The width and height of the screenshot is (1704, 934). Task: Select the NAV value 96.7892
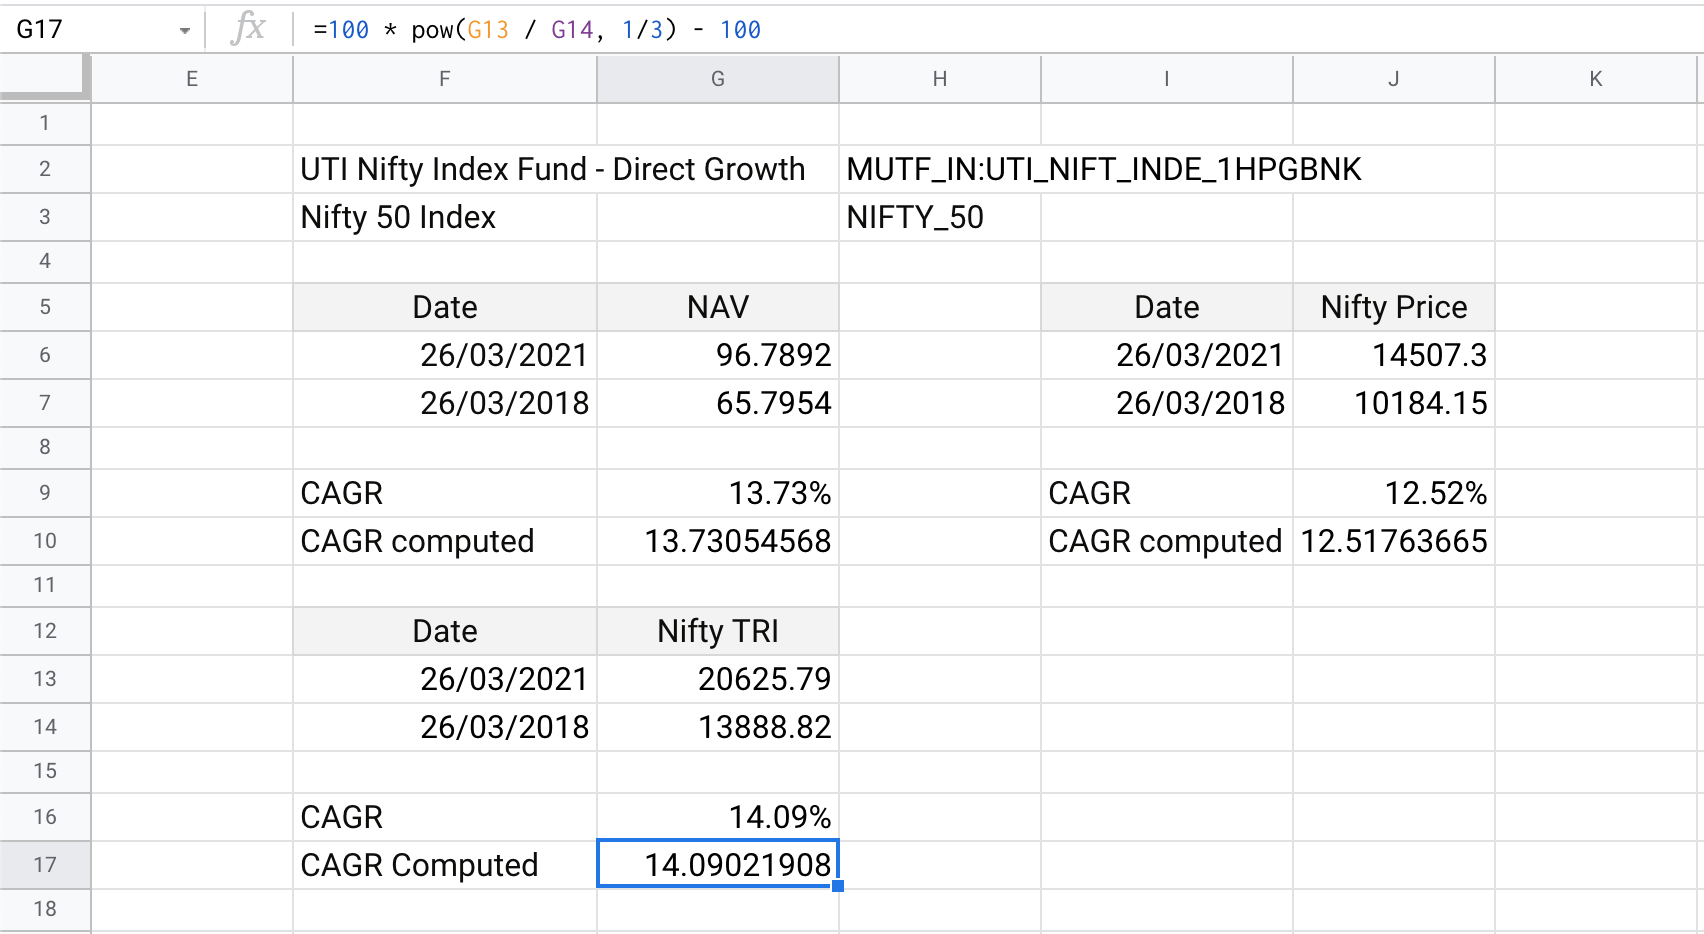[718, 355]
